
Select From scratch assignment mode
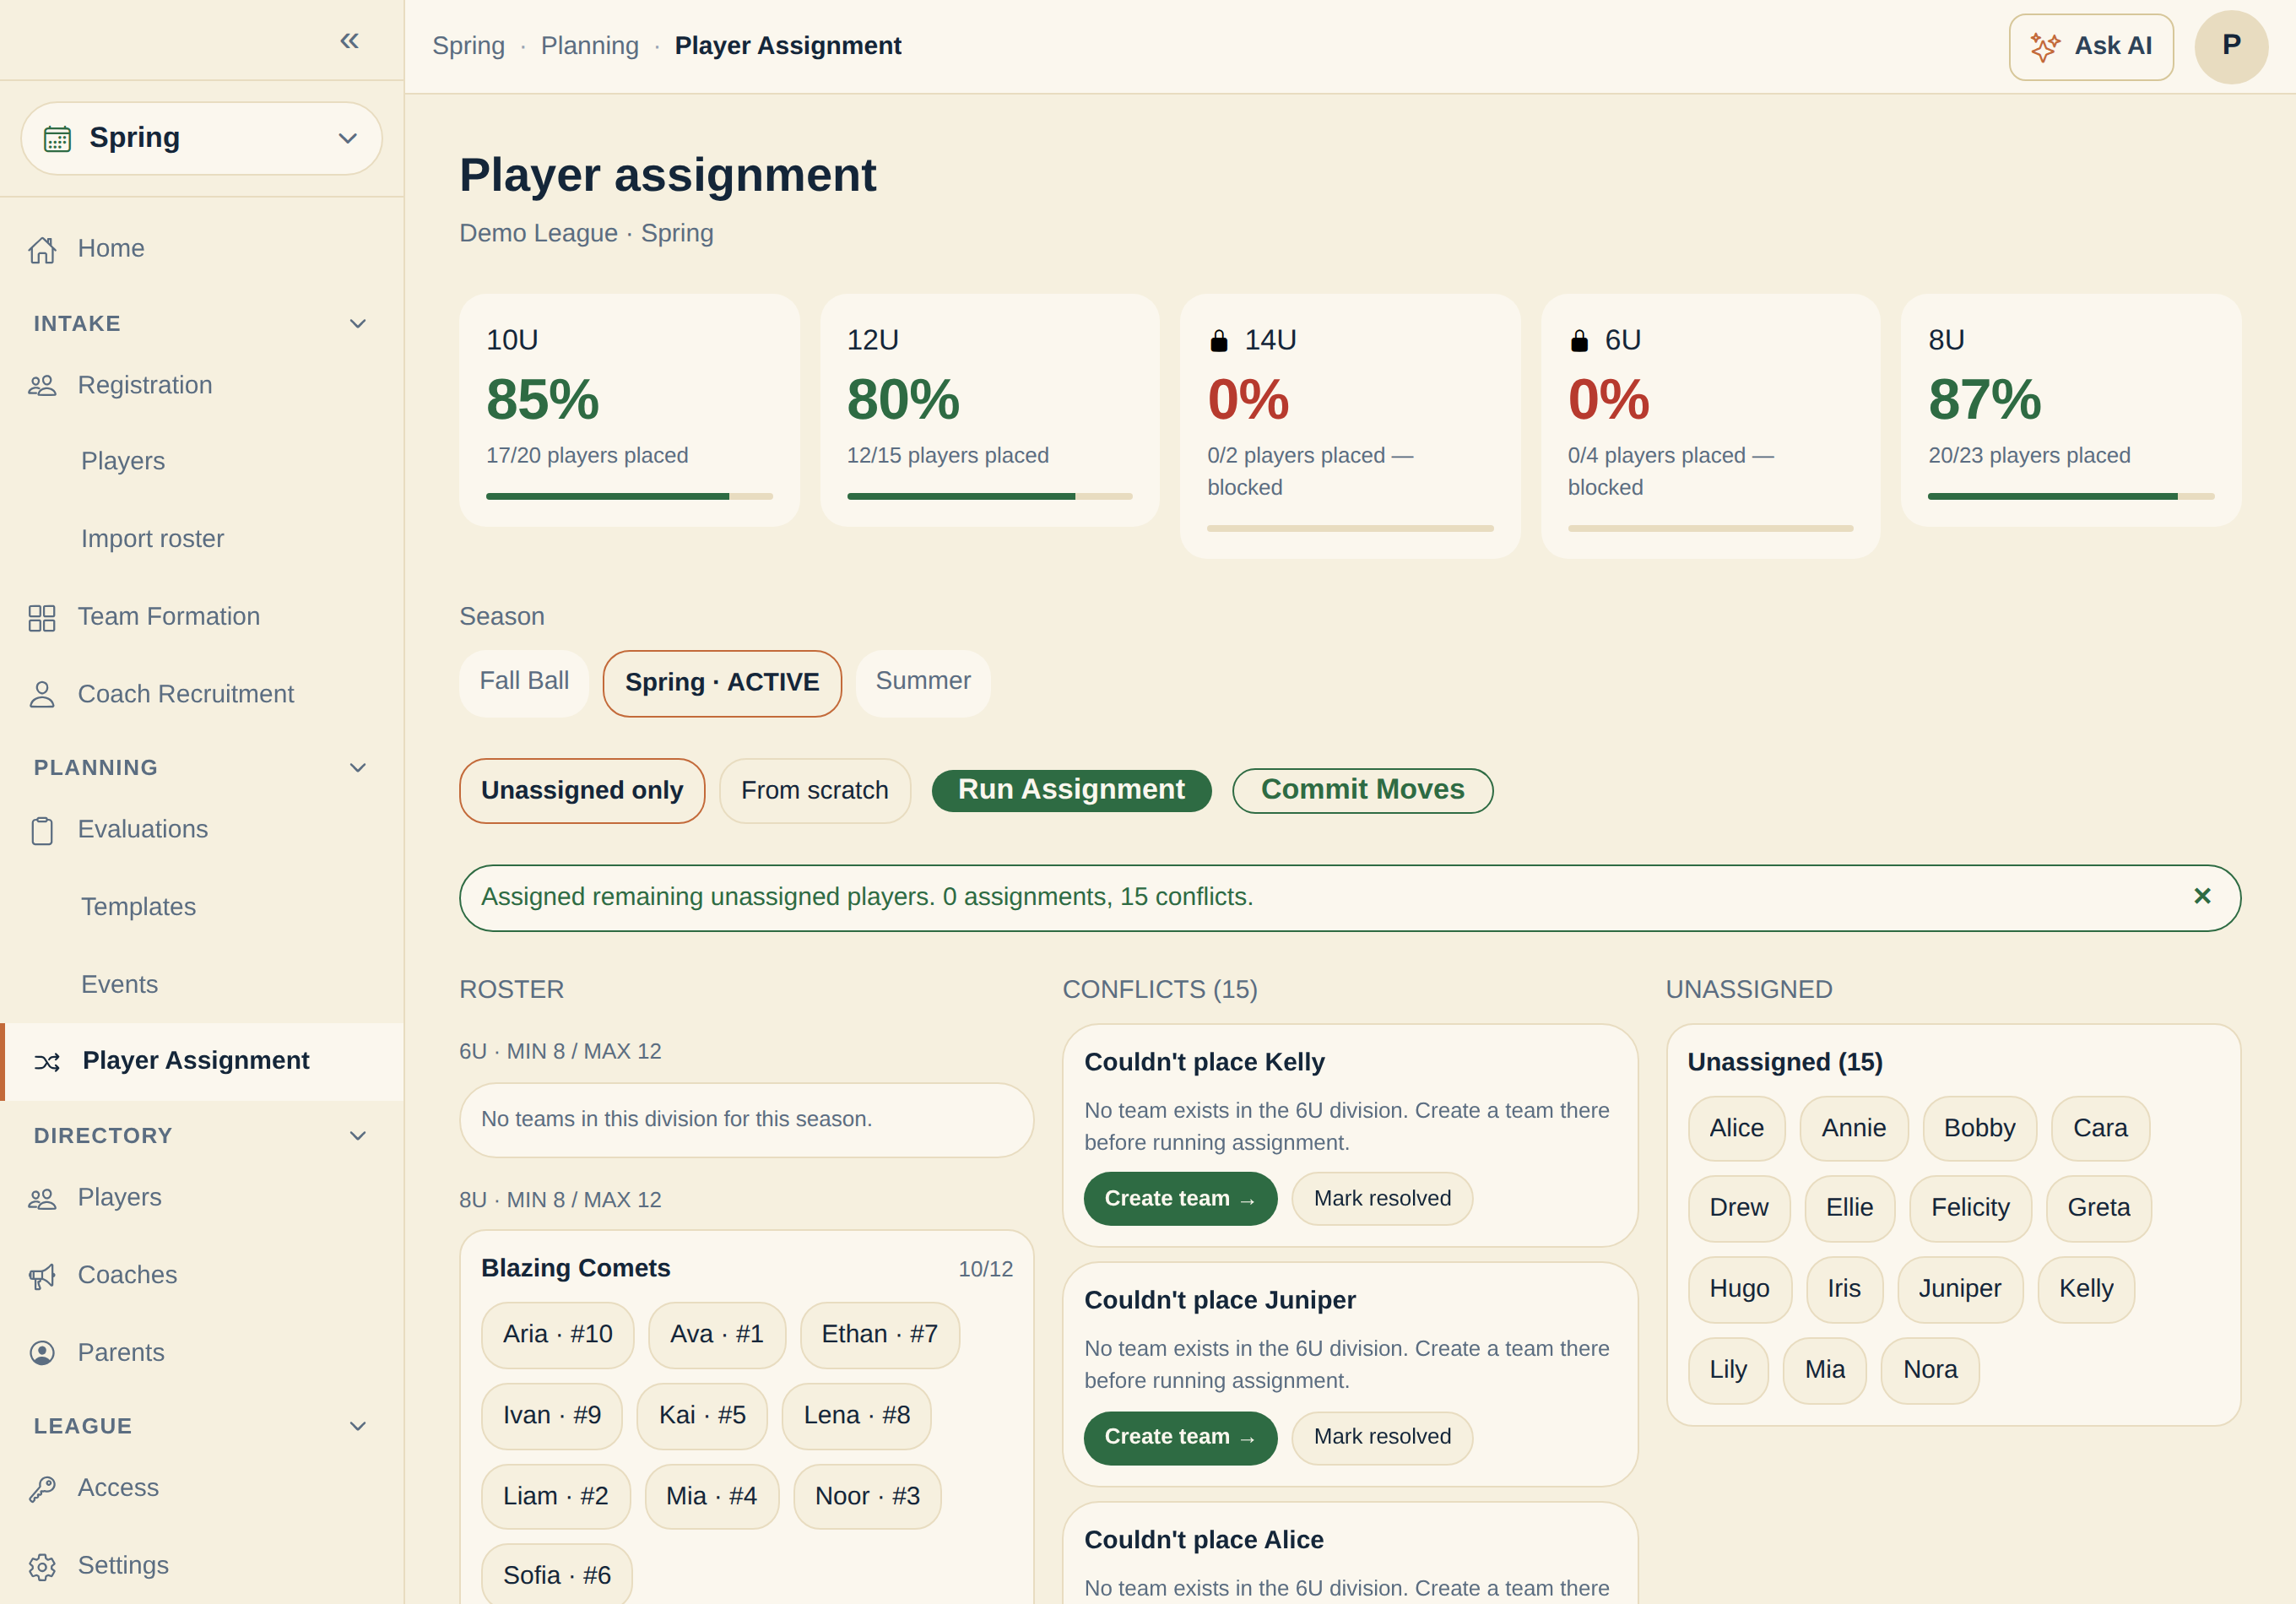814,791
